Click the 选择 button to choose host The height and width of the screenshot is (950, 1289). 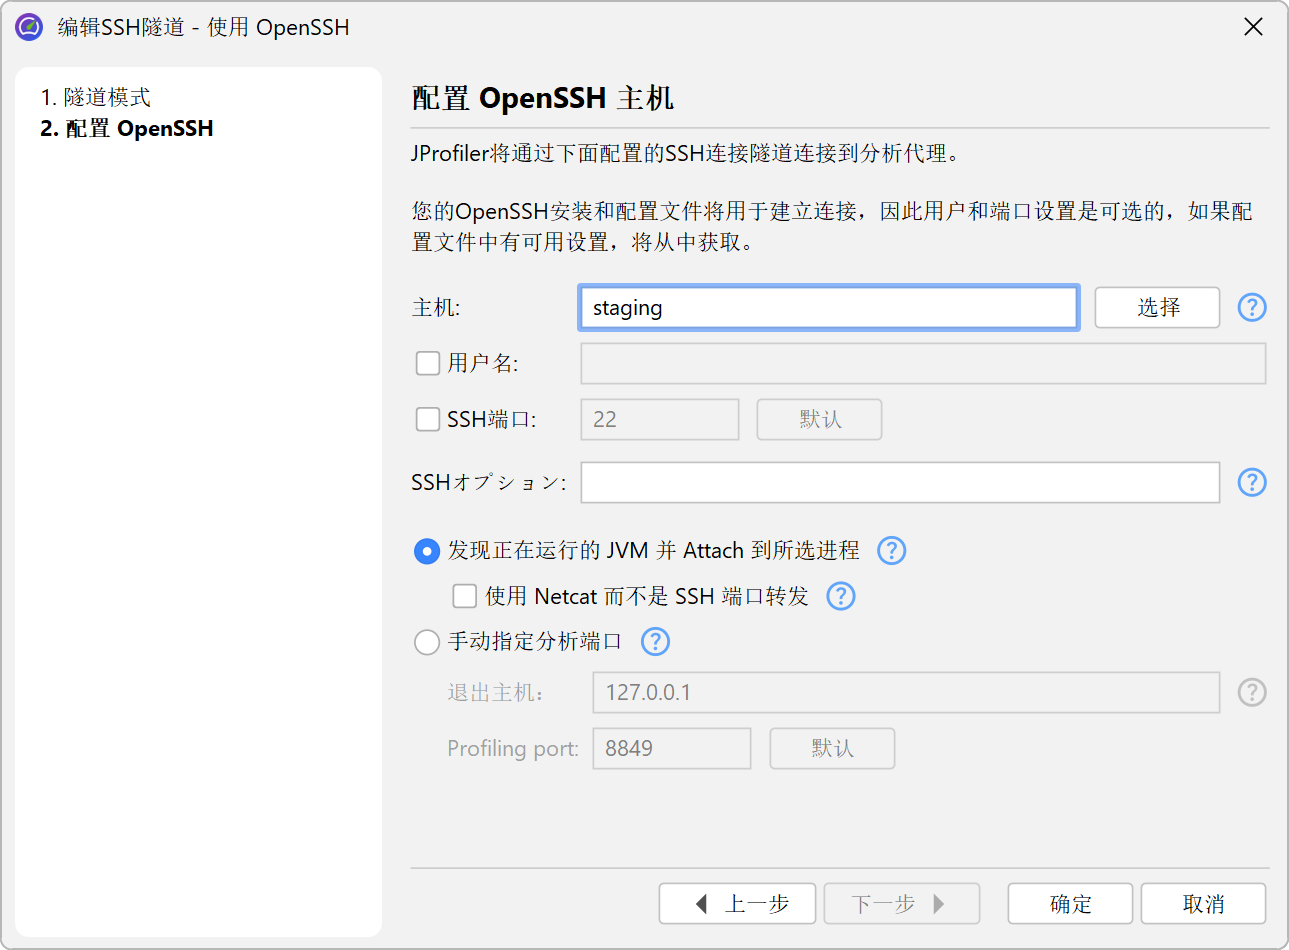pyautogui.click(x=1157, y=307)
